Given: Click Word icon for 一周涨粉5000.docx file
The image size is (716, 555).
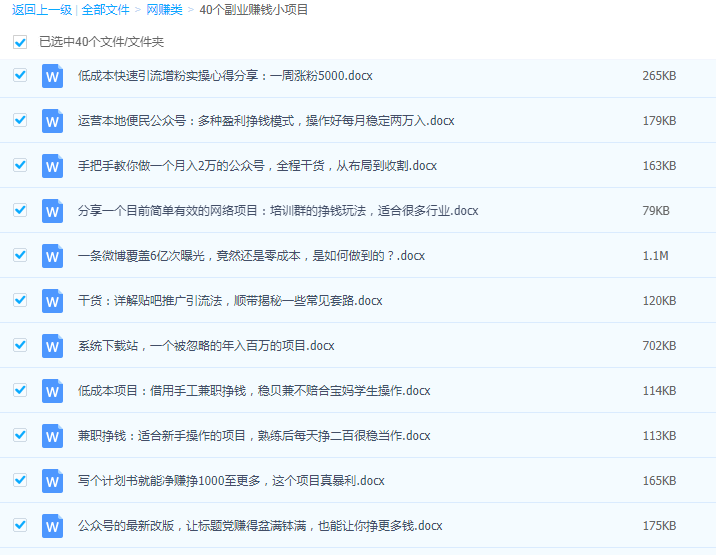Looking at the screenshot, I should coord(52,76).
